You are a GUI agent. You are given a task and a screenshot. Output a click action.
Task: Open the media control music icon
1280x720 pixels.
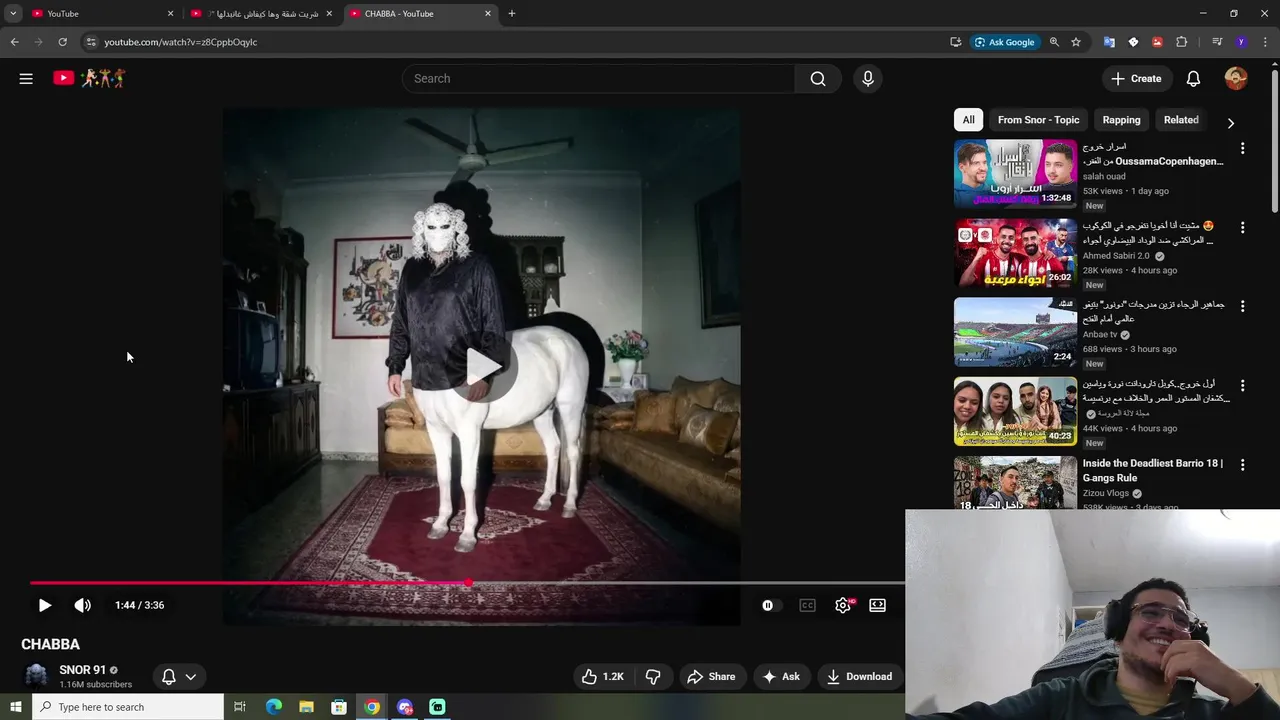pos(1217,42)
